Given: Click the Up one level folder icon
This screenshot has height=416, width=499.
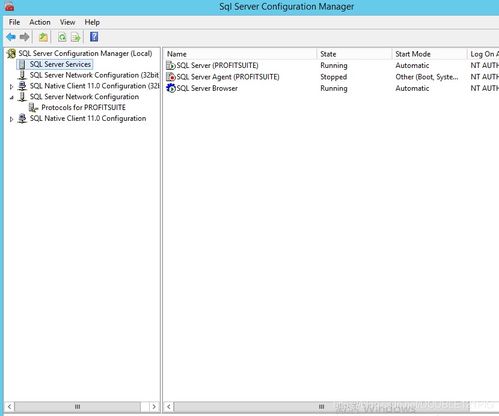Looking at the screenshot, I should tap(43, 37).
